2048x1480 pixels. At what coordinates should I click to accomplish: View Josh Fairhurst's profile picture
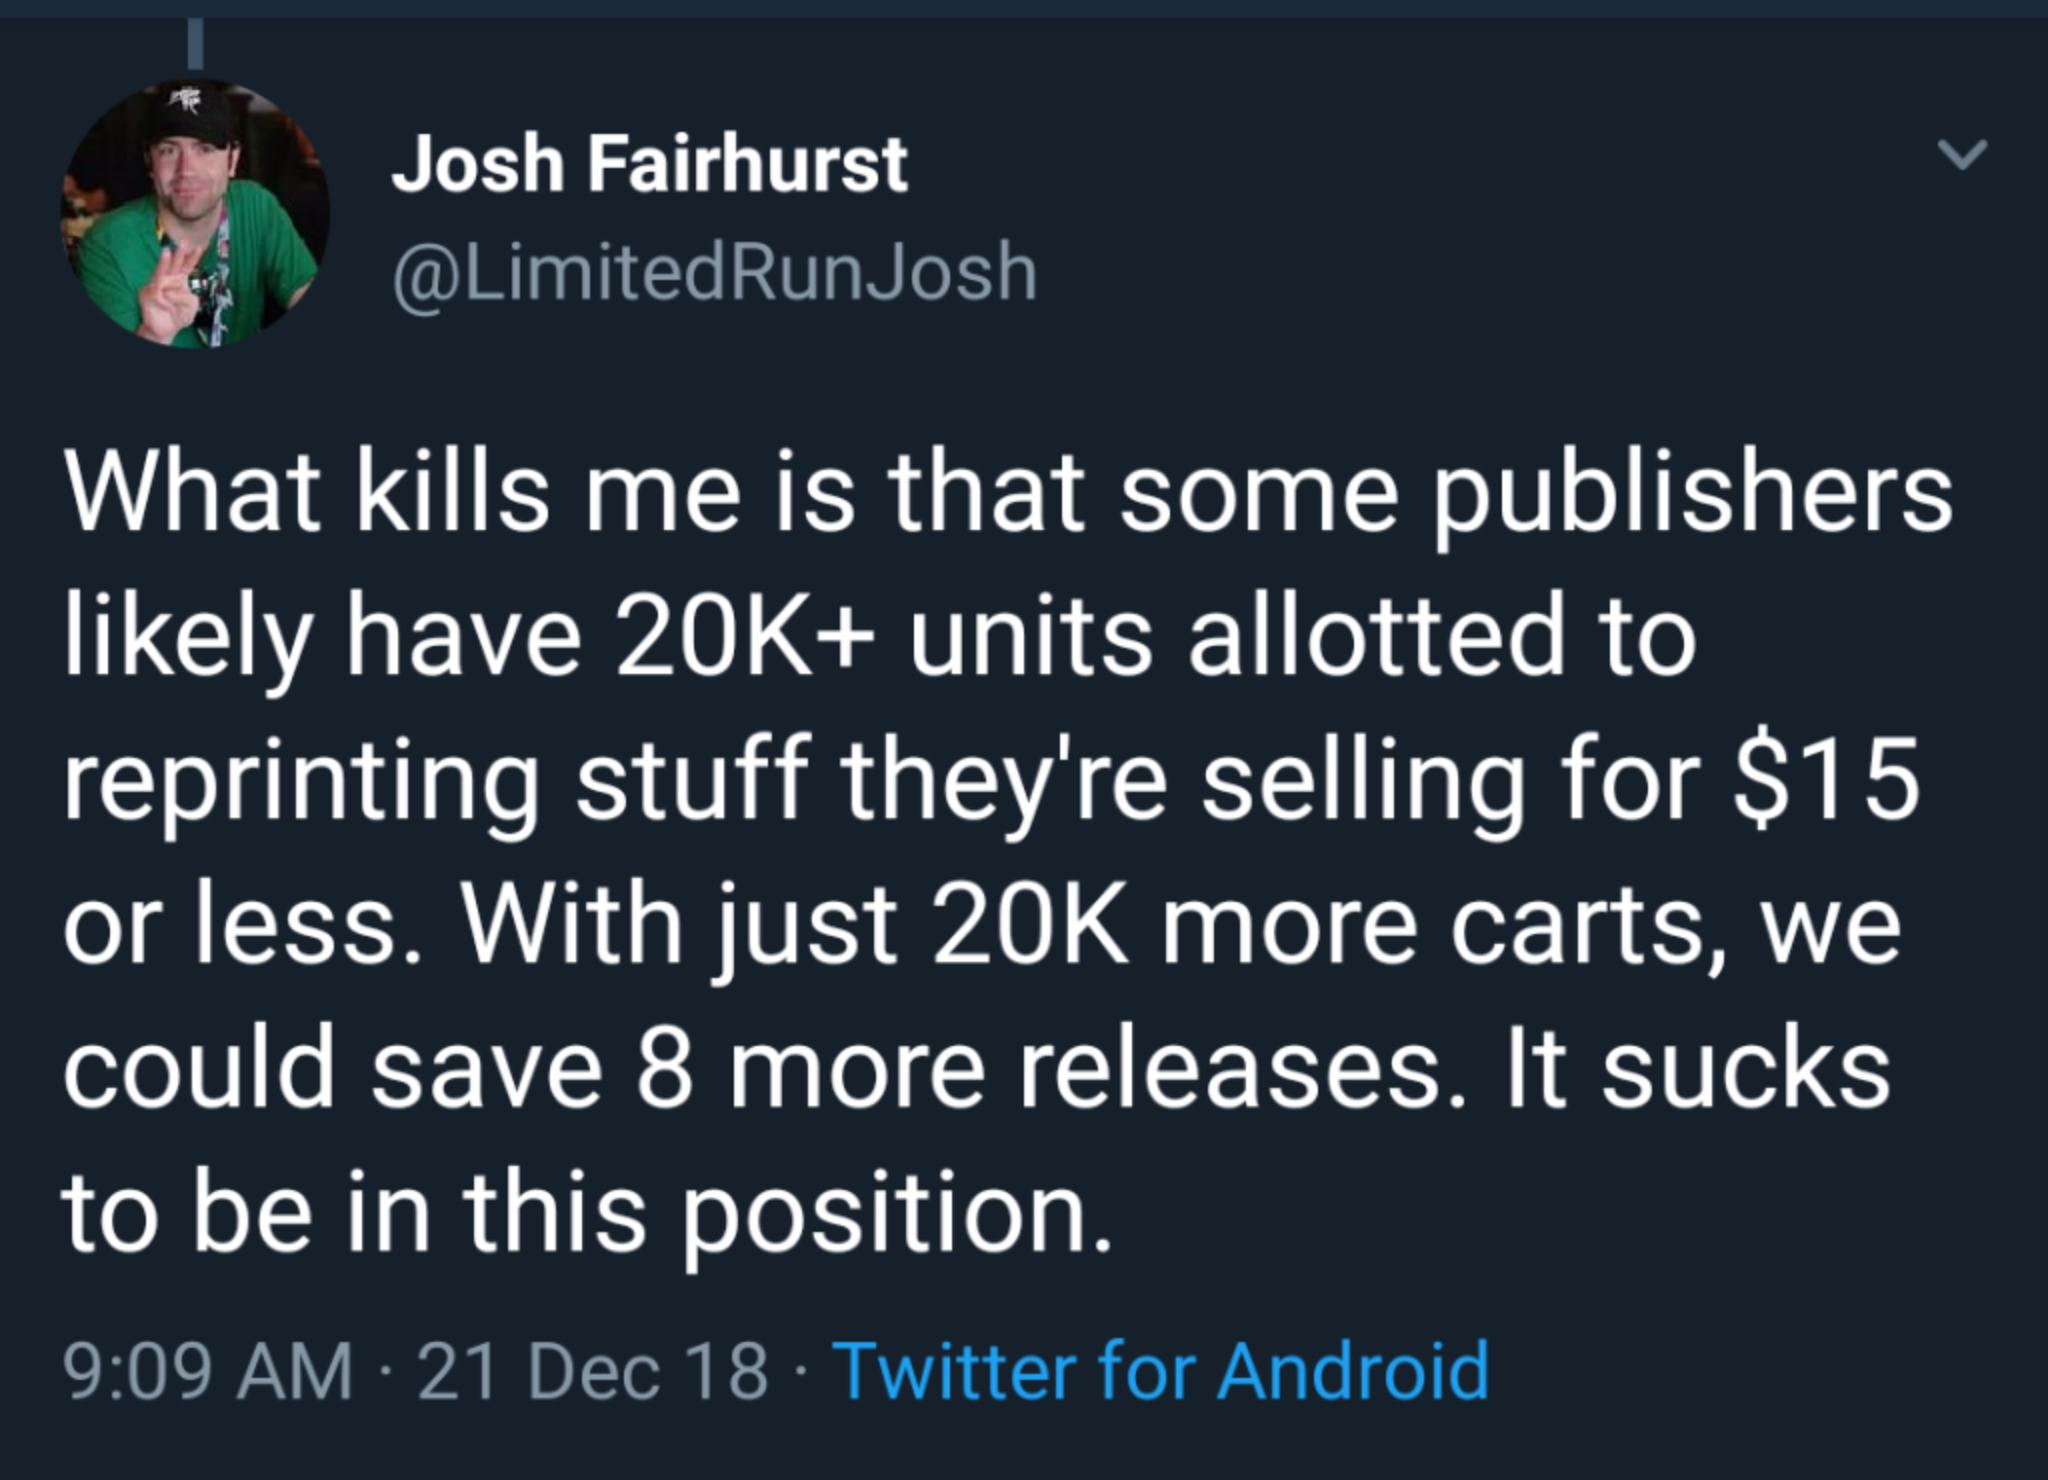pyautogui.click(x=197, y=214)
